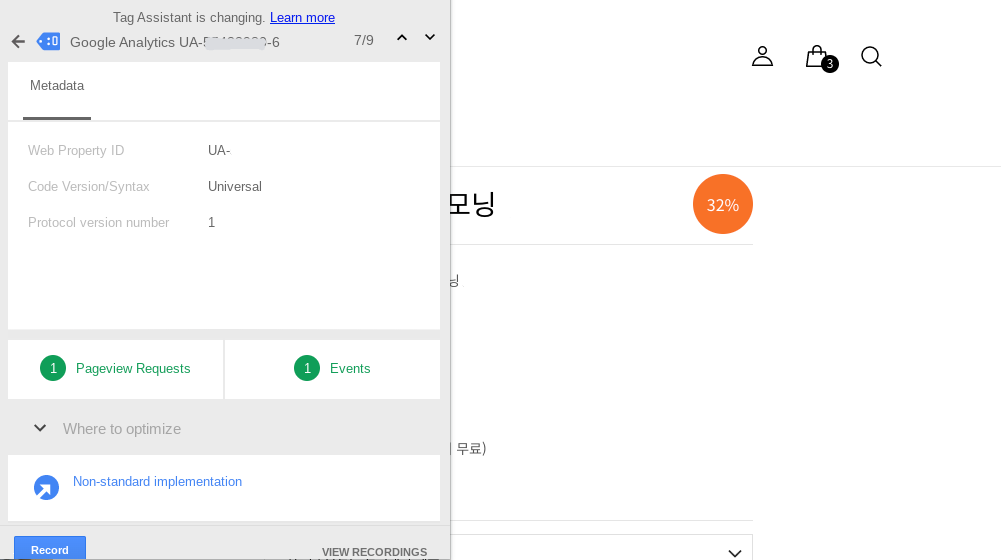This screenshot has height=560, width=1001.
Task: Expand the product option dropdown
Action: click(x=735, y=553)
